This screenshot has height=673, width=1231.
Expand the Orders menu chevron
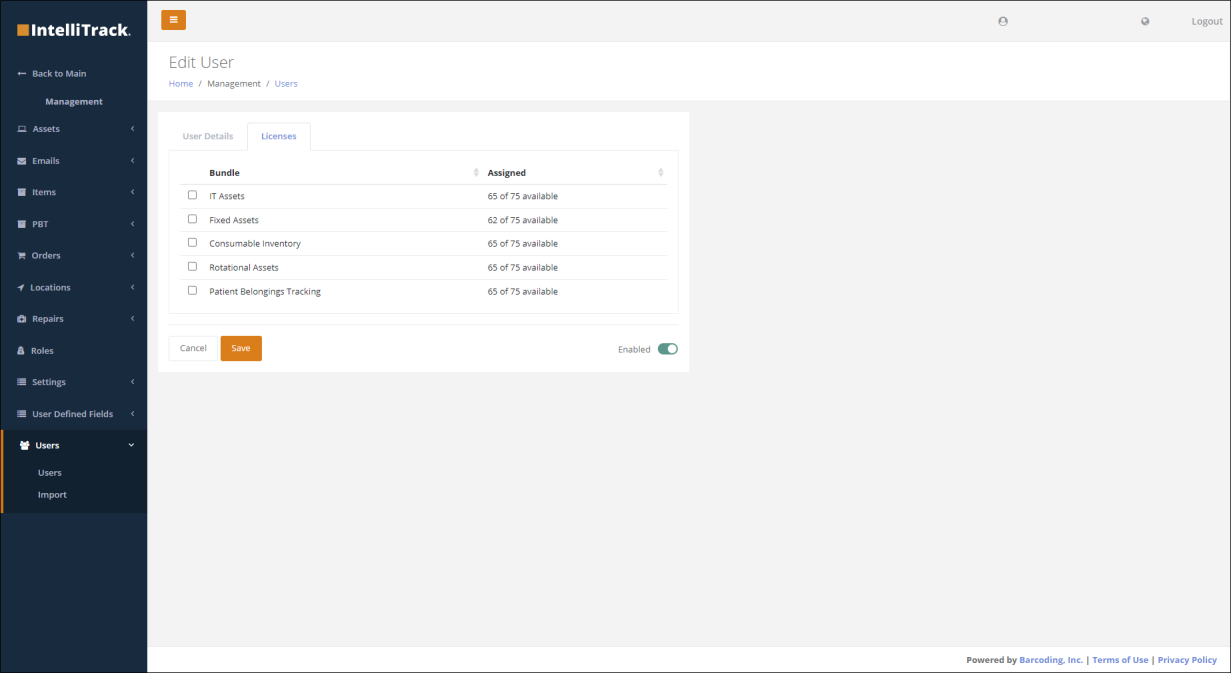point(132,256)
